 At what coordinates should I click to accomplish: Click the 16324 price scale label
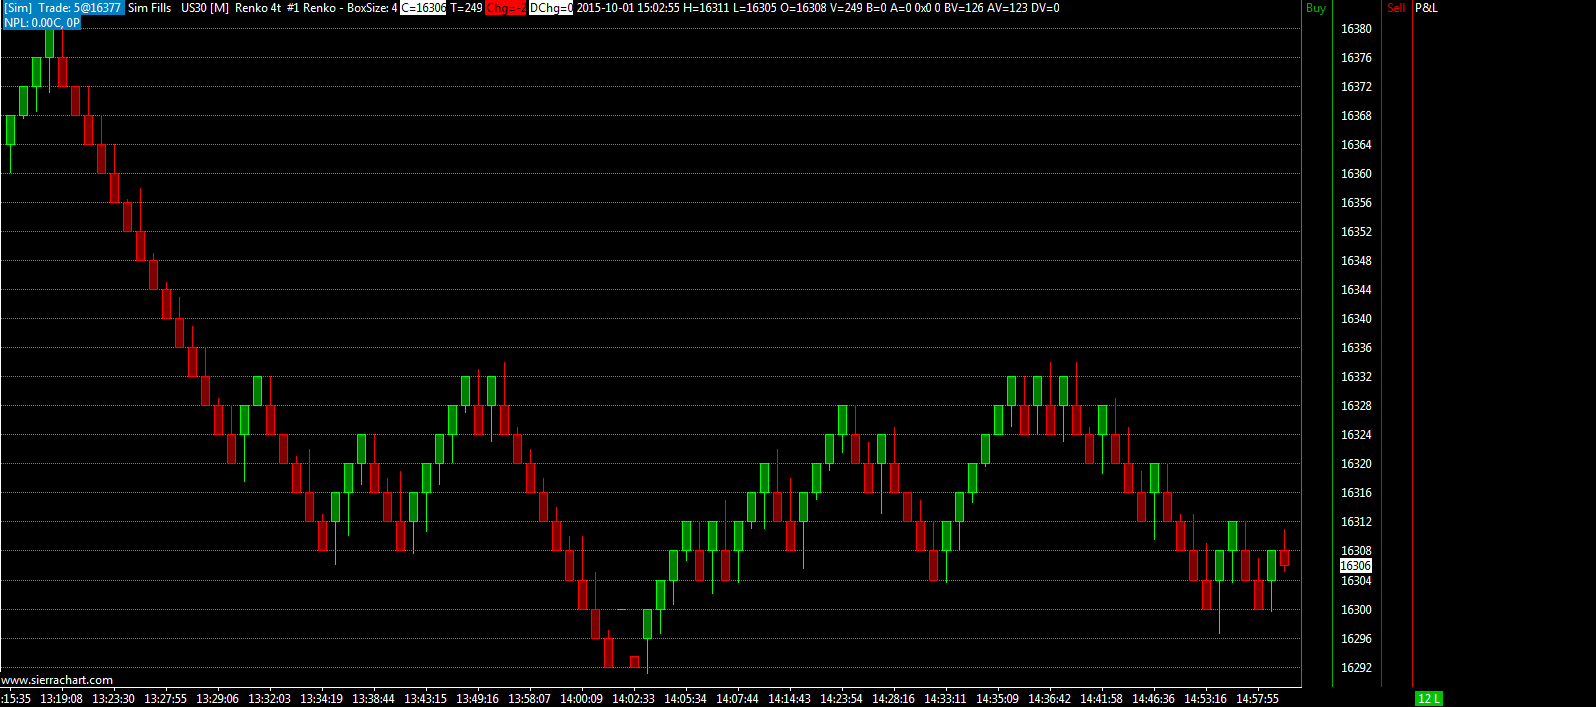tap(1356, 435)
